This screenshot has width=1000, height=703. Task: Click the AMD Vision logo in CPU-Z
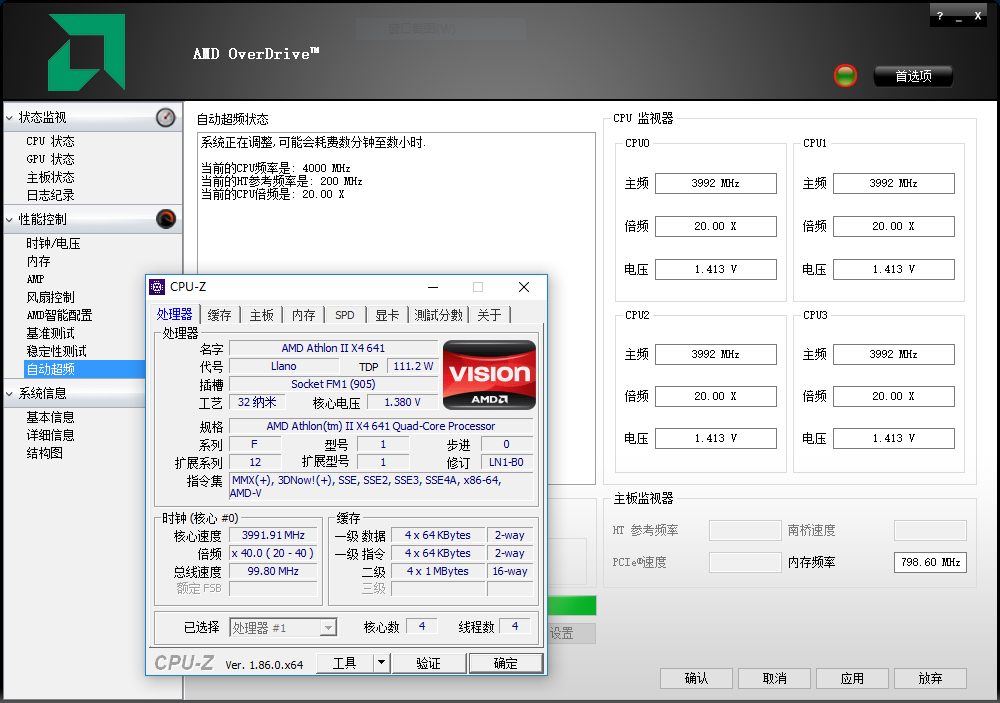(489, 374)
